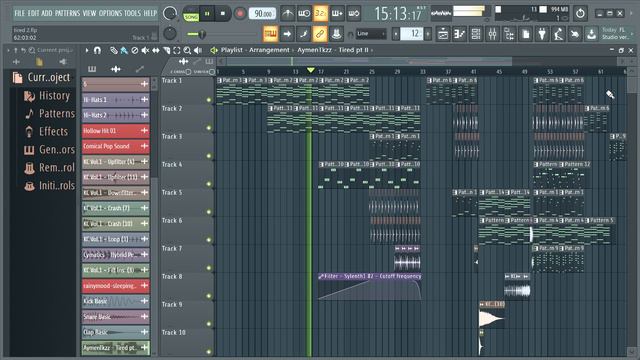The width and height of the screenshot is (640, 360).
Task: Select the Comical Pop Sound clip
Action: coord(116,146)
